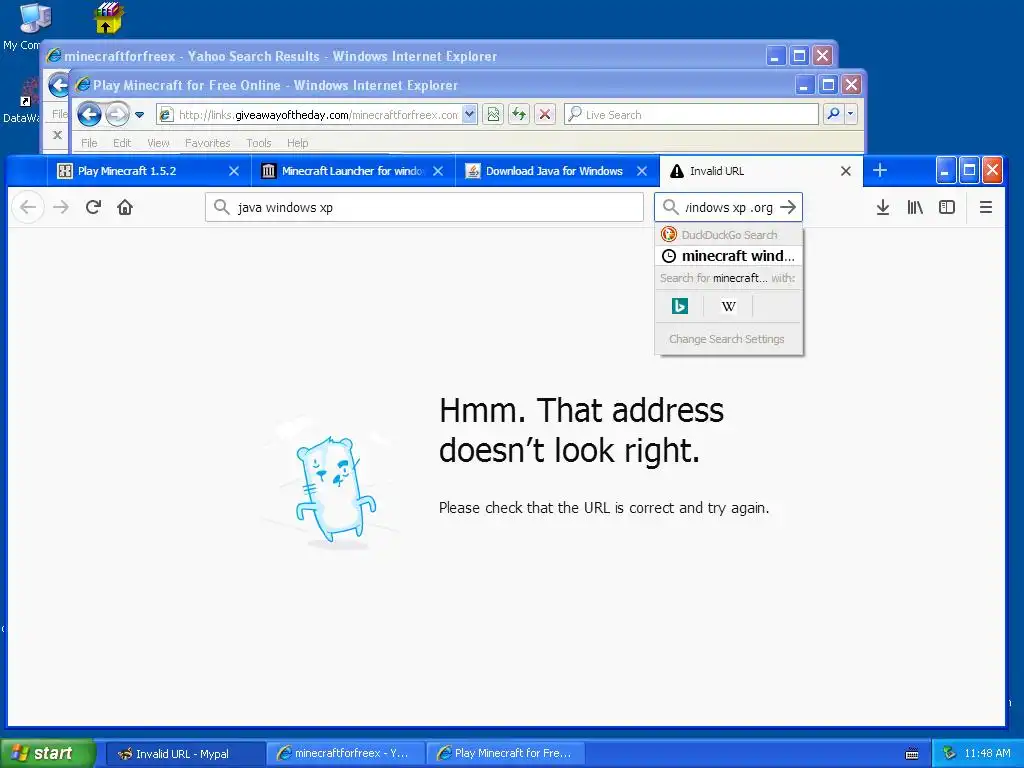
Task: Minimize the Mypal browser window
Action: pyautogui.click(x=945, y=170)
